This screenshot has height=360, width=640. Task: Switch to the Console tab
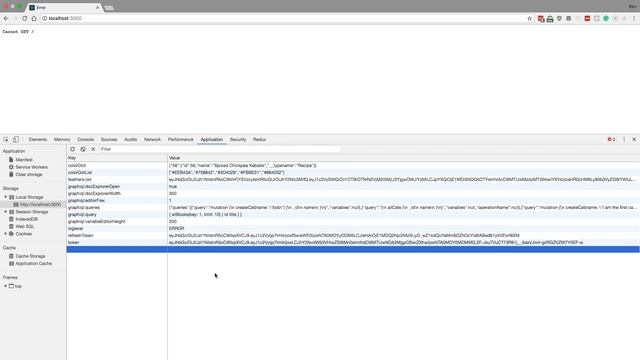pyautogui.click(x=85, y=140)
